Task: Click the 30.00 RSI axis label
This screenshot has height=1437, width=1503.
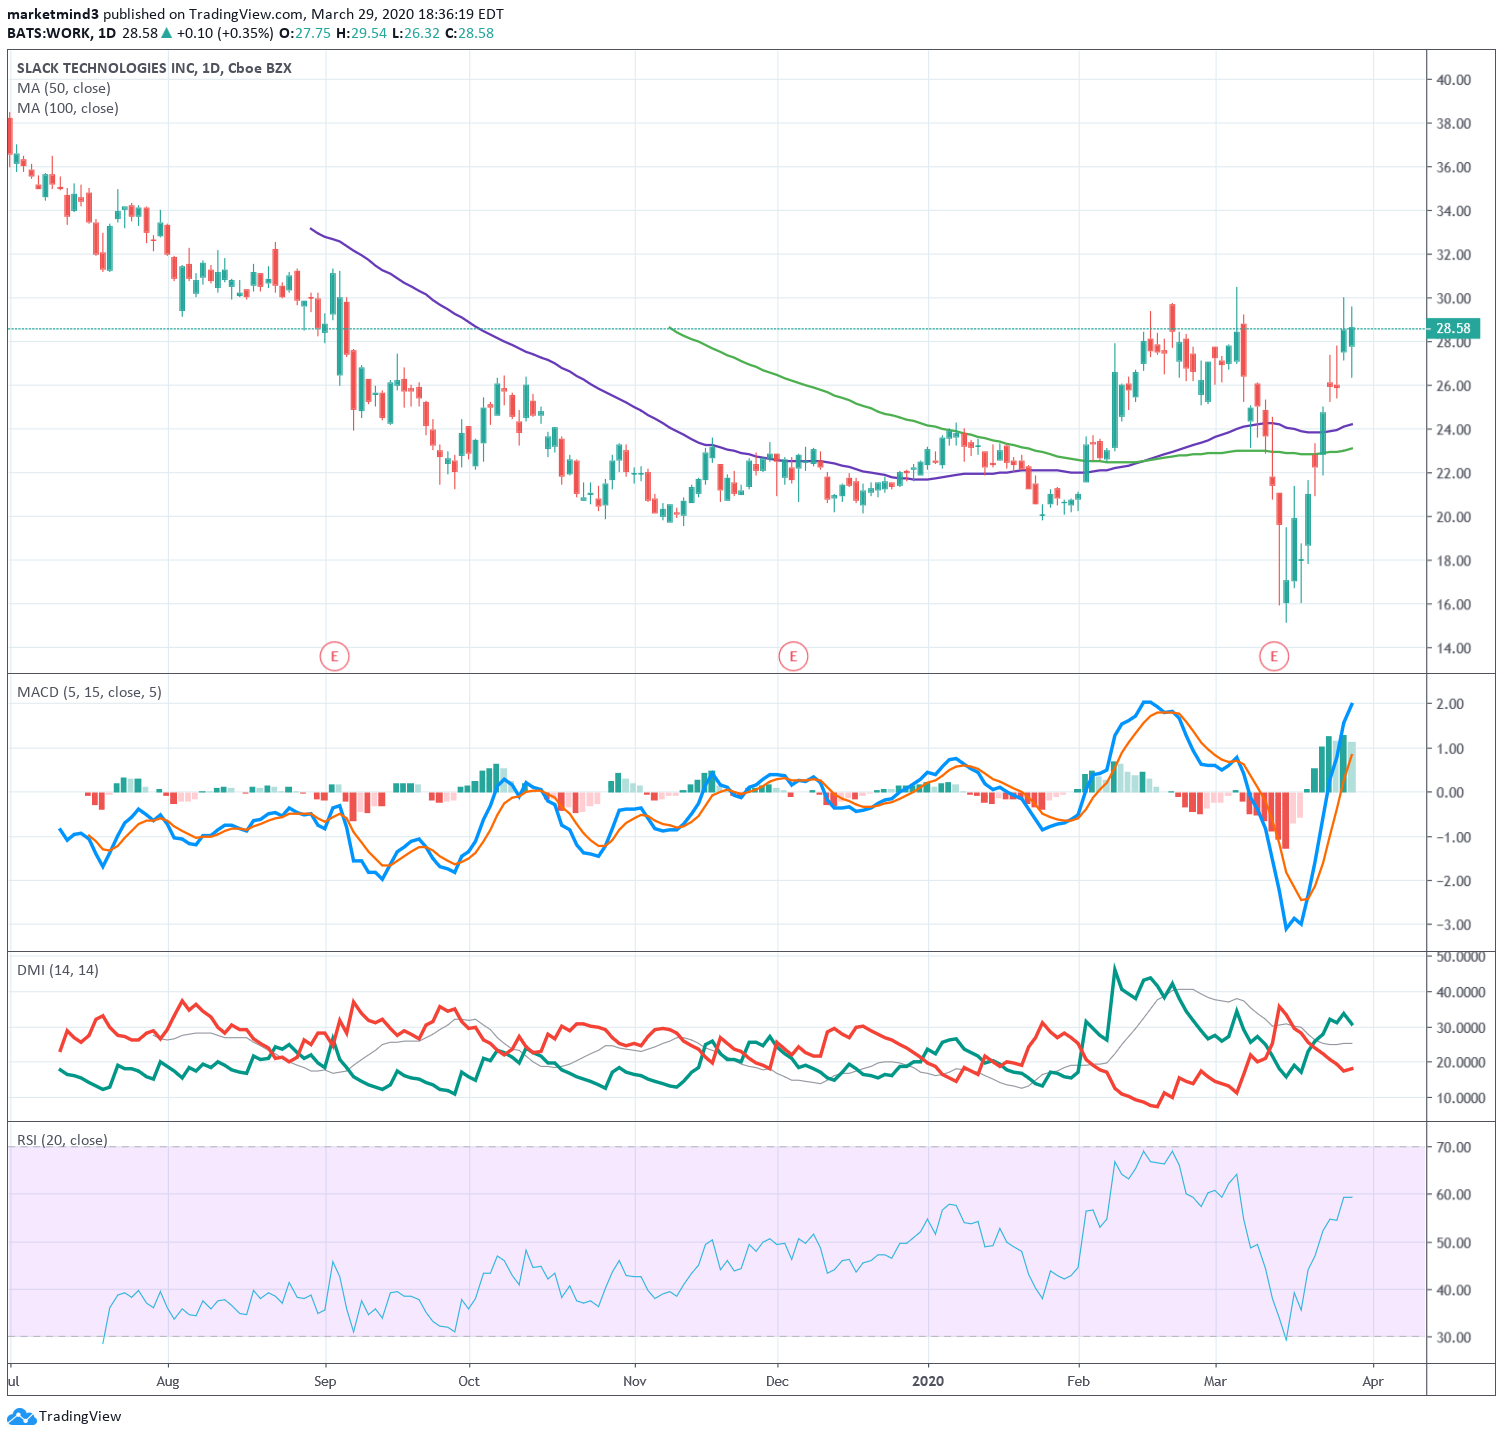Action: tap(1453, 1337)
